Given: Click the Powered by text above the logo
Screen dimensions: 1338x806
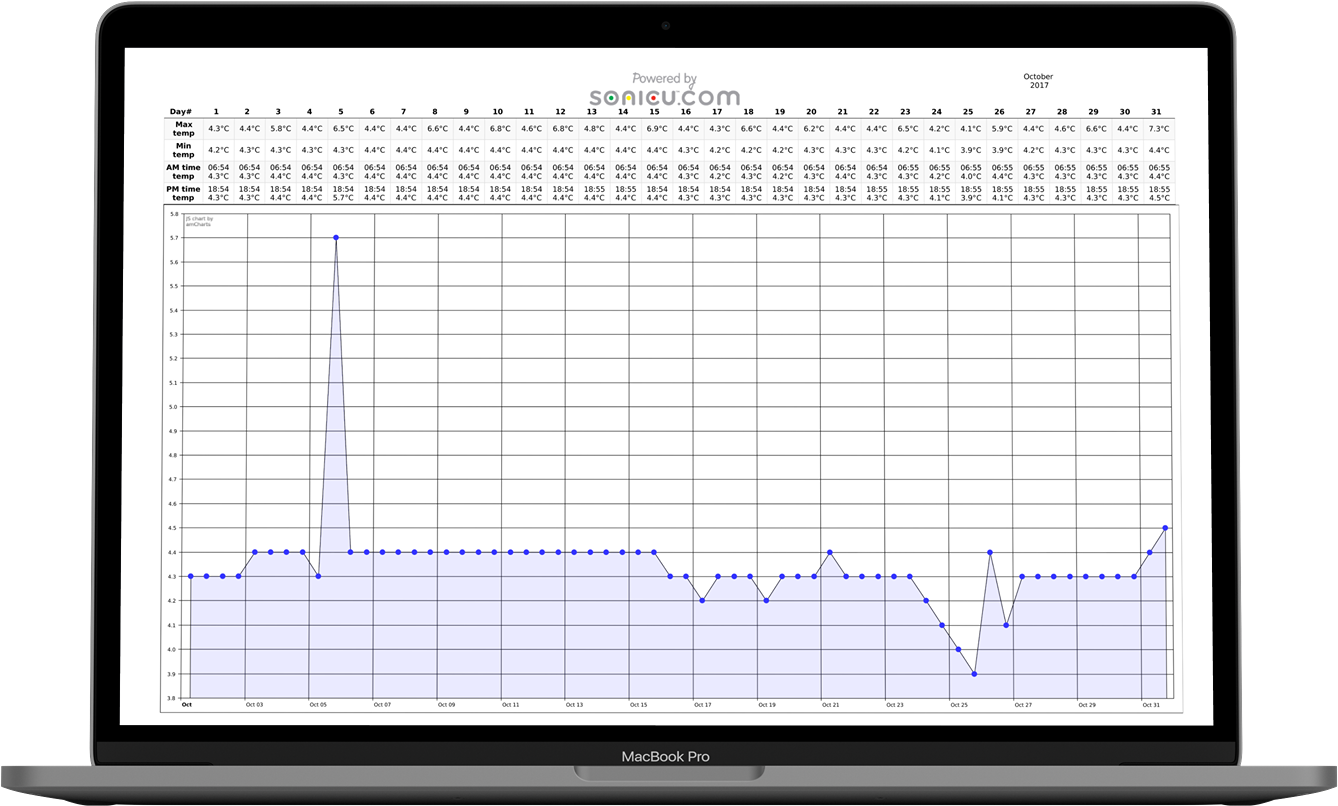Looking at the screenshot, I should coord(664,77).
